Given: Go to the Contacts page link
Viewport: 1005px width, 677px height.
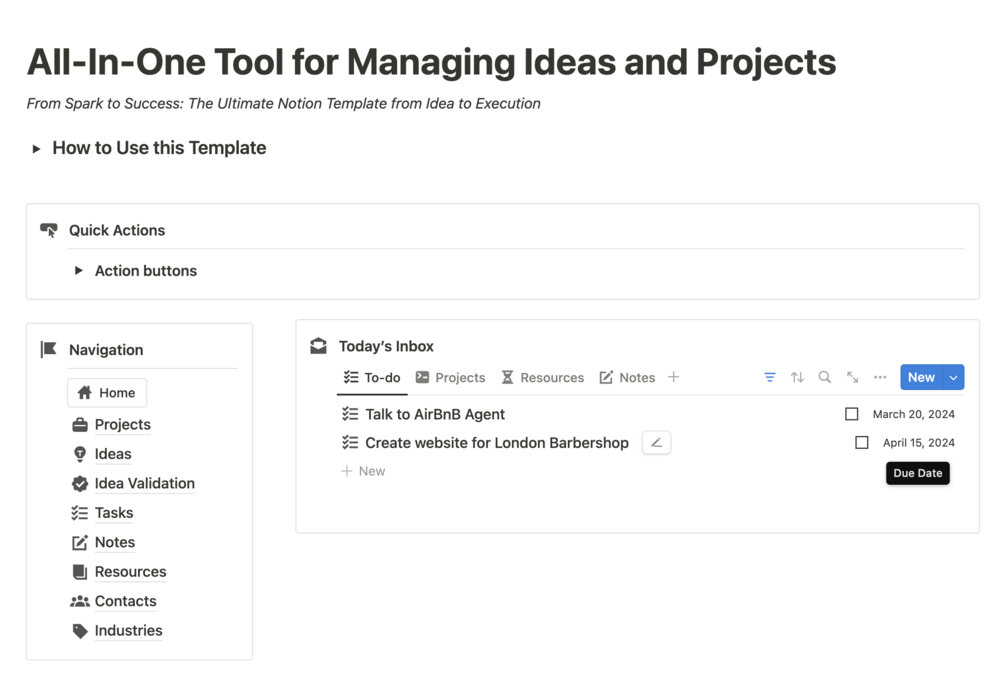Looking at the screenshot, I should point(125,601).
